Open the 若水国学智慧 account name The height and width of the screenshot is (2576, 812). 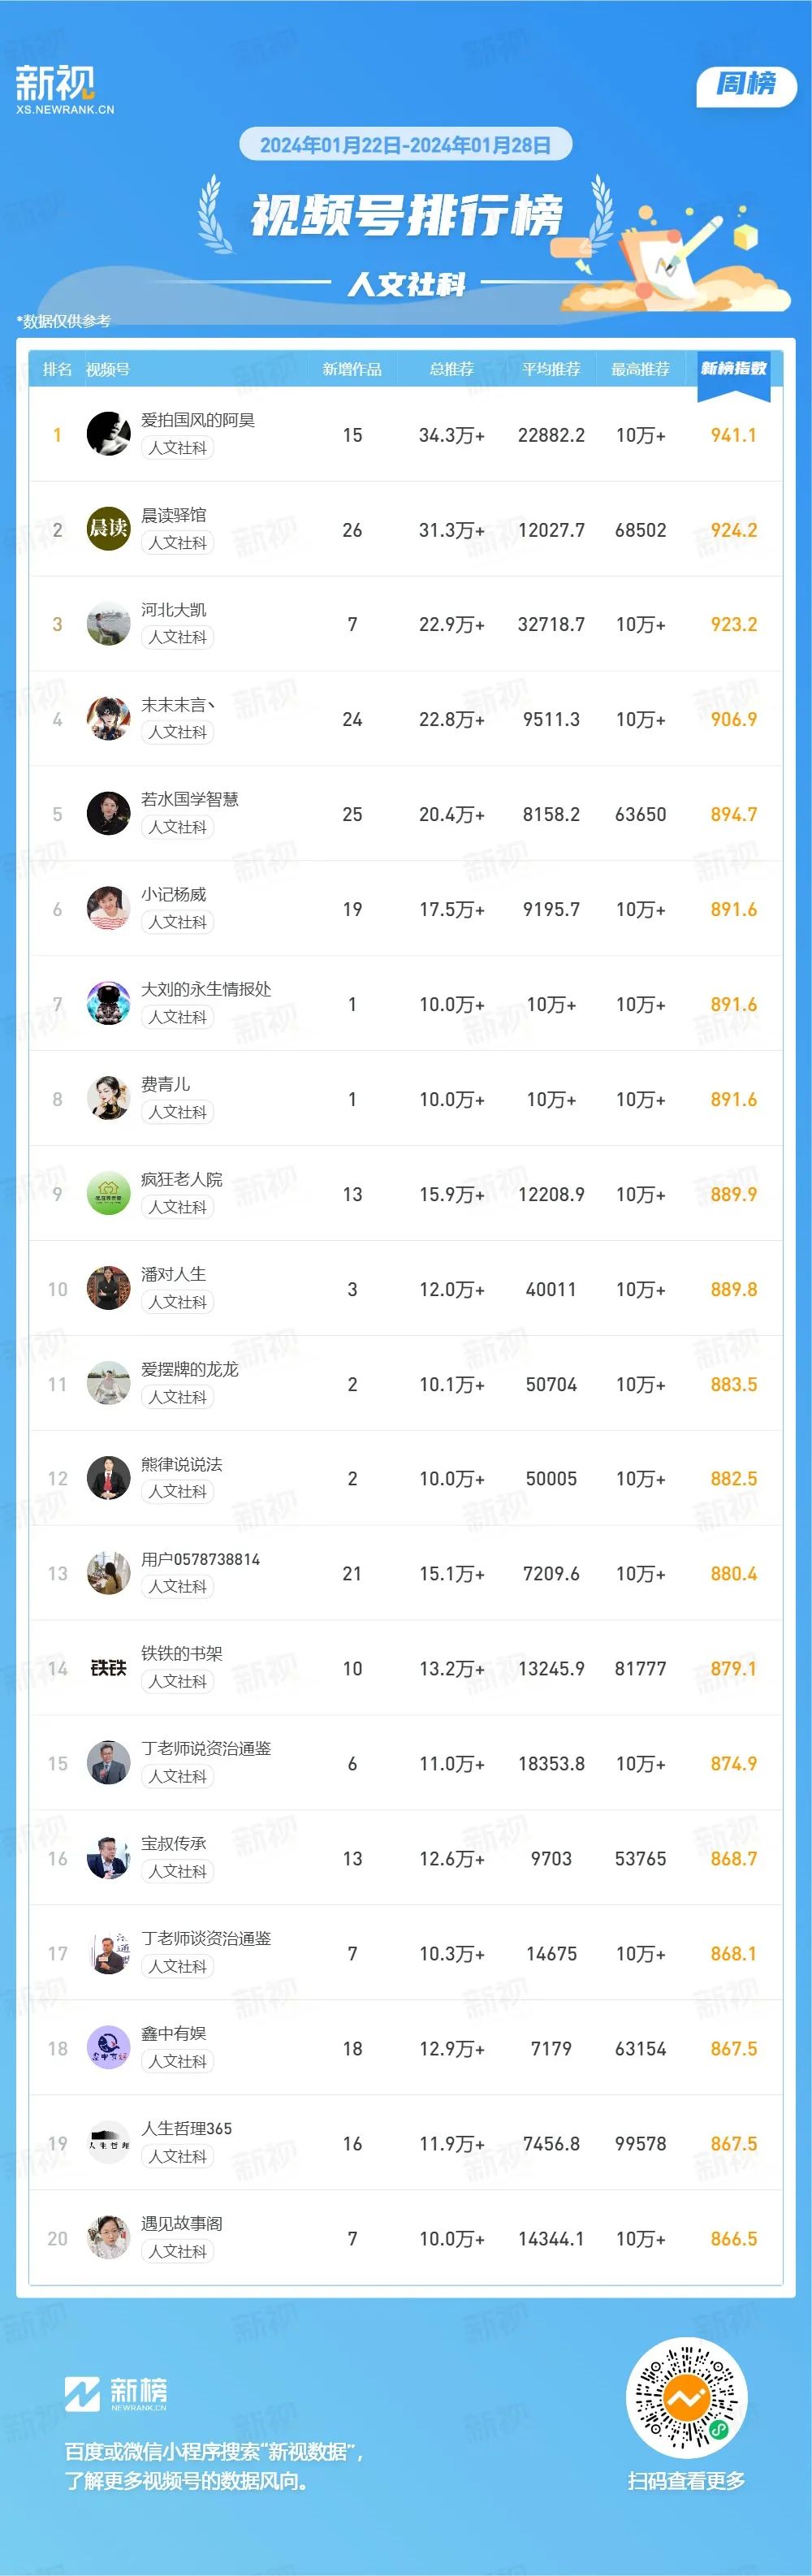[190, 799]
